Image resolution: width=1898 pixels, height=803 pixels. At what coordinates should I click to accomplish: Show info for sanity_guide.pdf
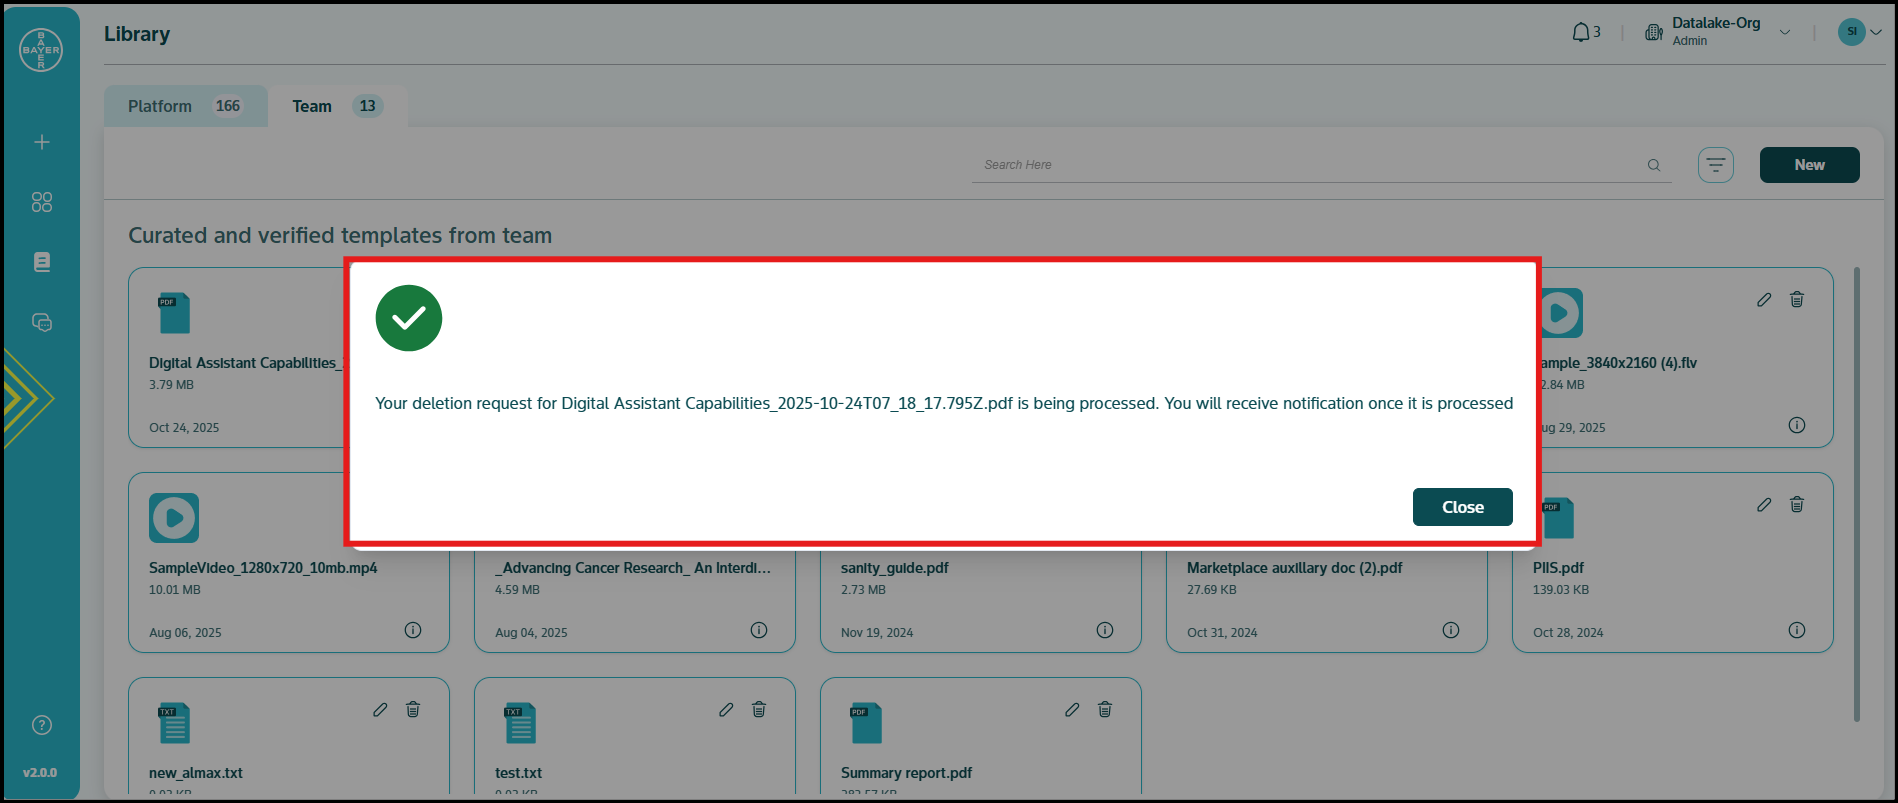[x=1105, y=630]
